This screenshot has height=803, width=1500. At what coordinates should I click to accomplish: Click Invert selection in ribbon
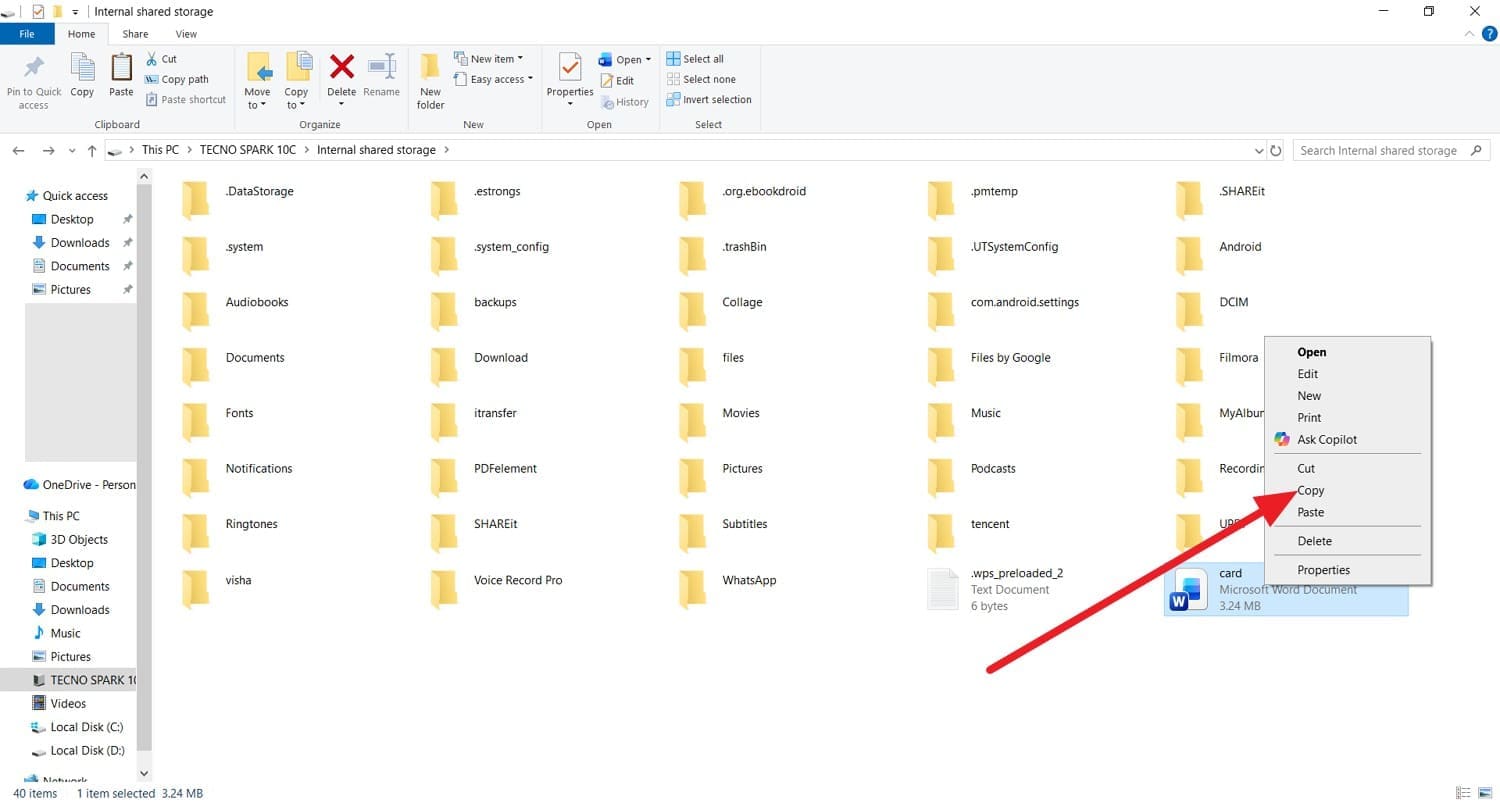(708, 99)
